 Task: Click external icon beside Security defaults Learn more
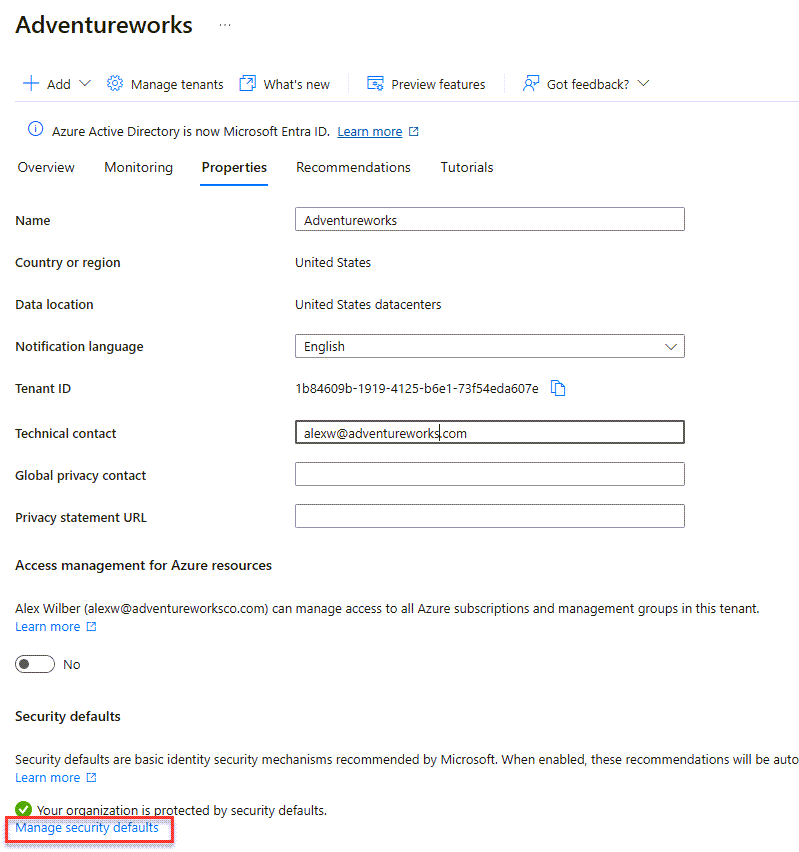click(91, 778)
